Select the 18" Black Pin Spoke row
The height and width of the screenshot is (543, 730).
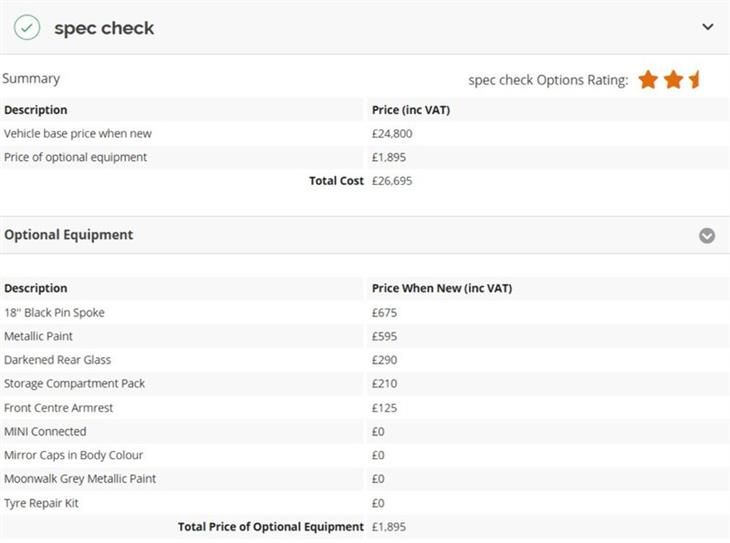[x=365, y=312]
